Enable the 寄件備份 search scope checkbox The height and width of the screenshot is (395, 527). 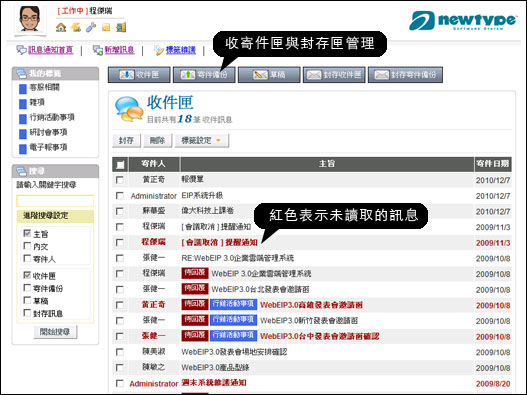pos(27,288)
